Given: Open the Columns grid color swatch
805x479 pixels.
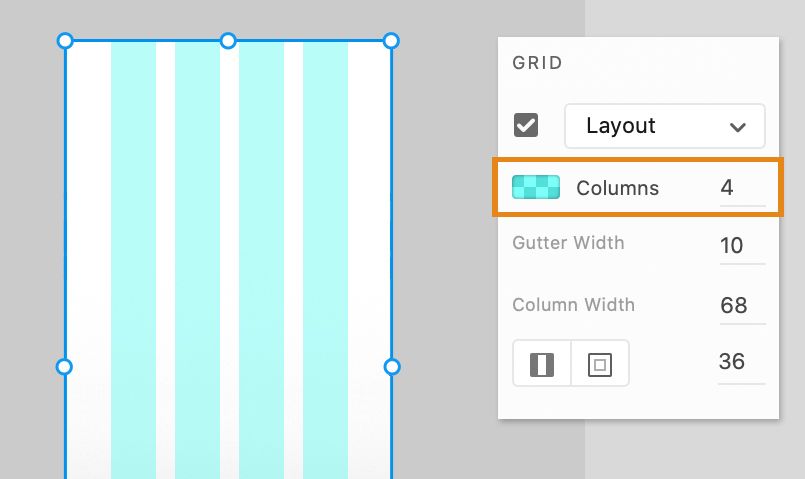Looking at the screenshot, I should (x=536, y=187).
